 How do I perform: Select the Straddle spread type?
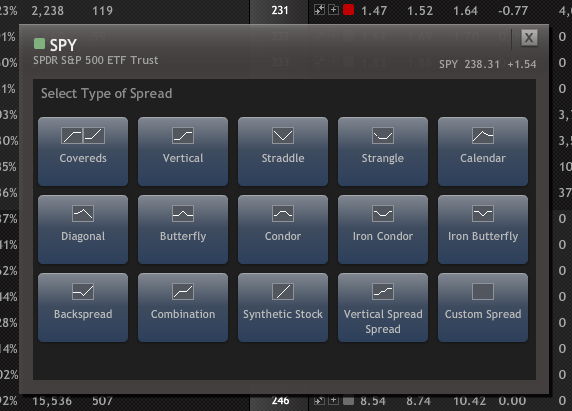283,151
